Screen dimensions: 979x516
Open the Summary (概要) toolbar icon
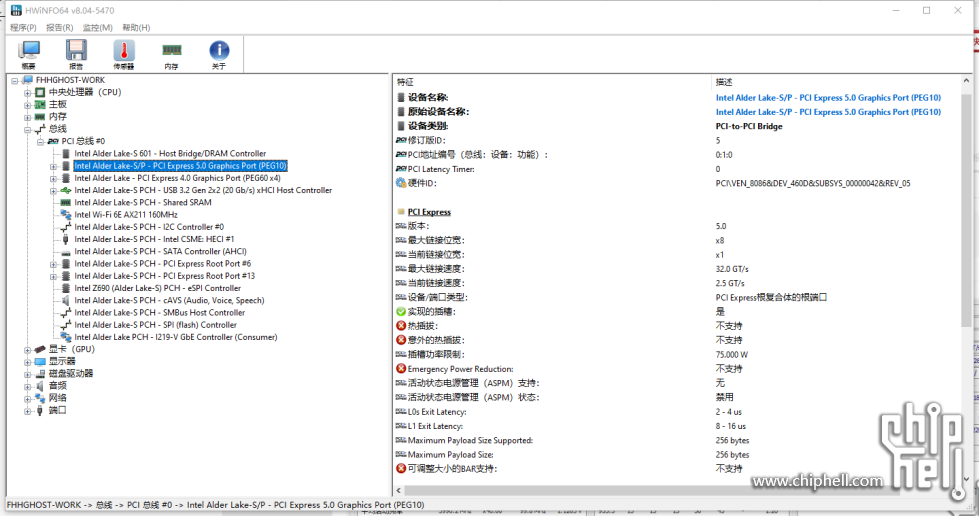click(29, 54)
